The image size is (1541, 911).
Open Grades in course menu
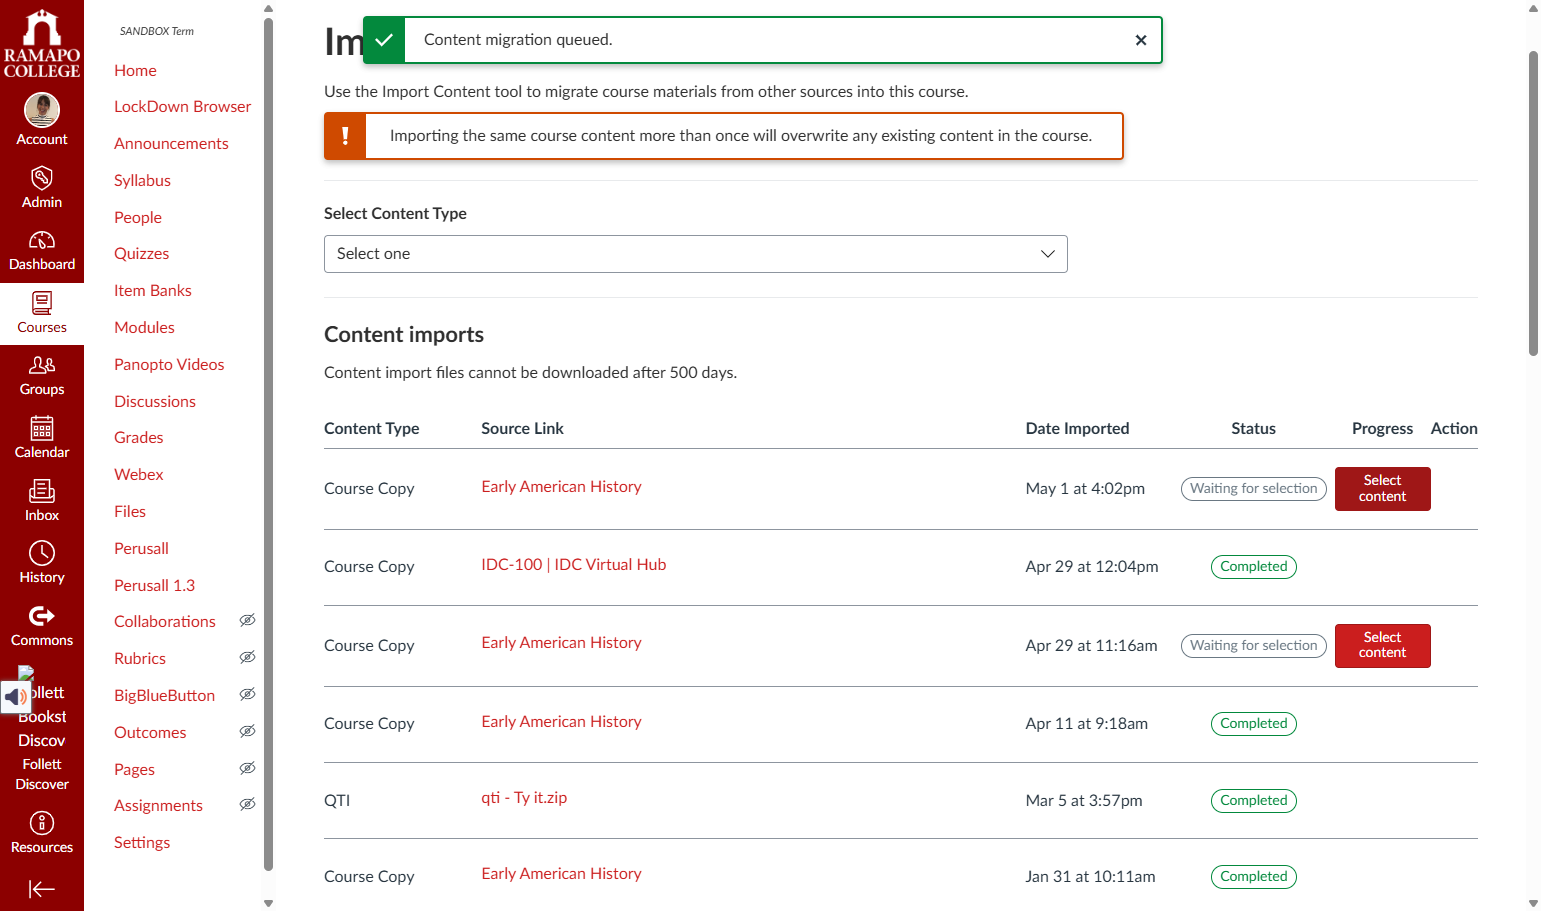click(x=138, y=438)
